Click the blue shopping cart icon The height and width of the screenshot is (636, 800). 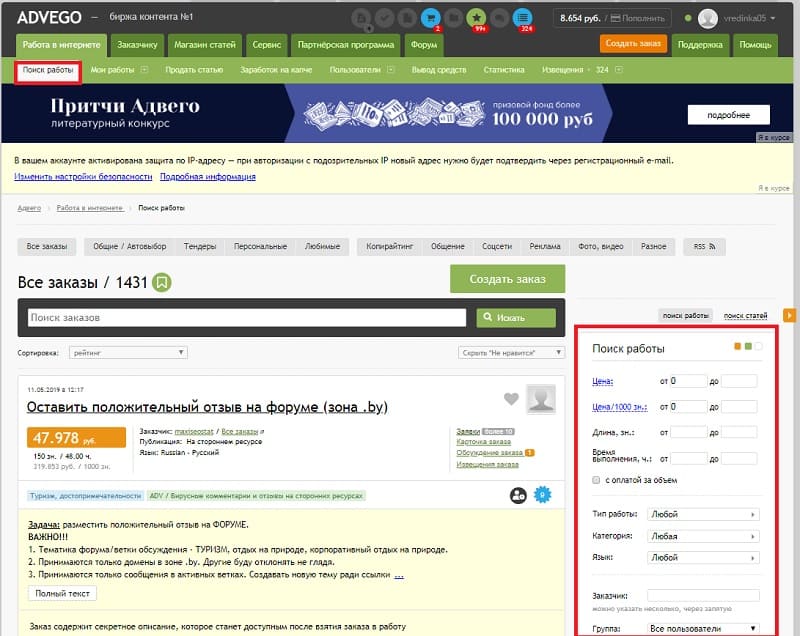pos(431,17)
